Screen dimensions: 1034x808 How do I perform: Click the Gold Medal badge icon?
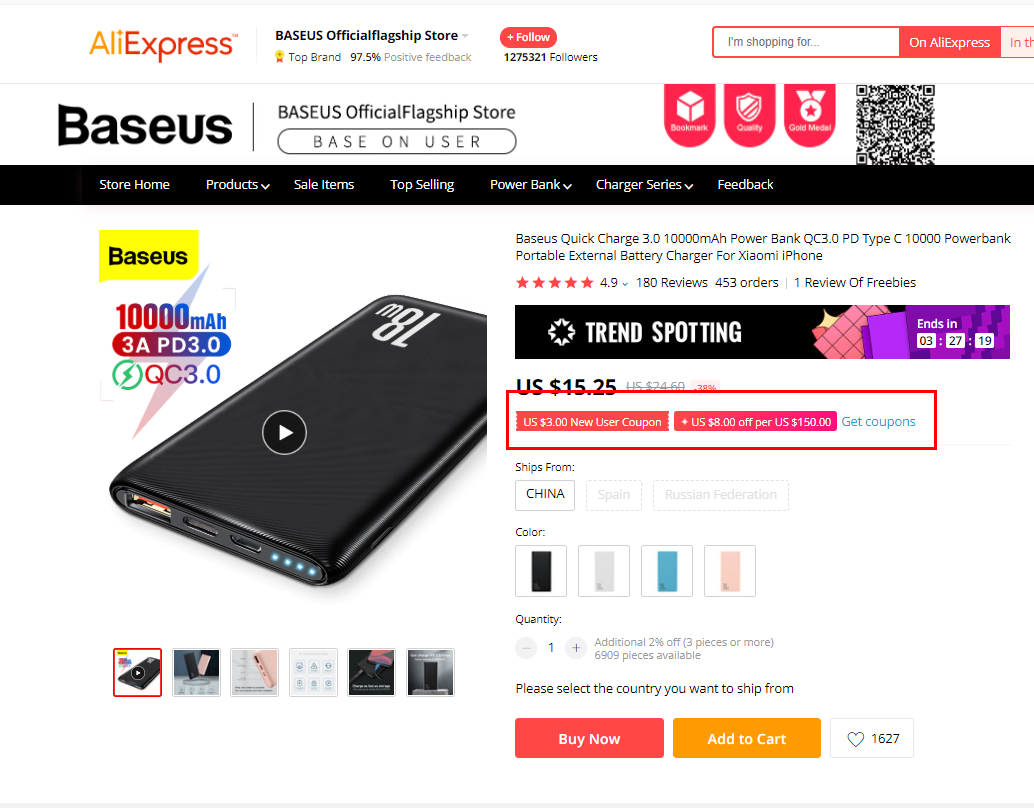pos(810,114)
